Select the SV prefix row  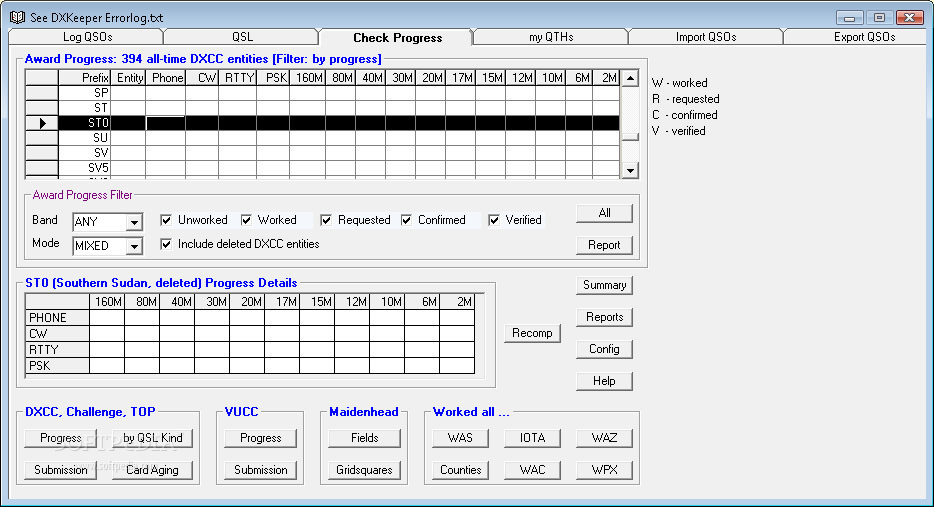tap(322, 153)
